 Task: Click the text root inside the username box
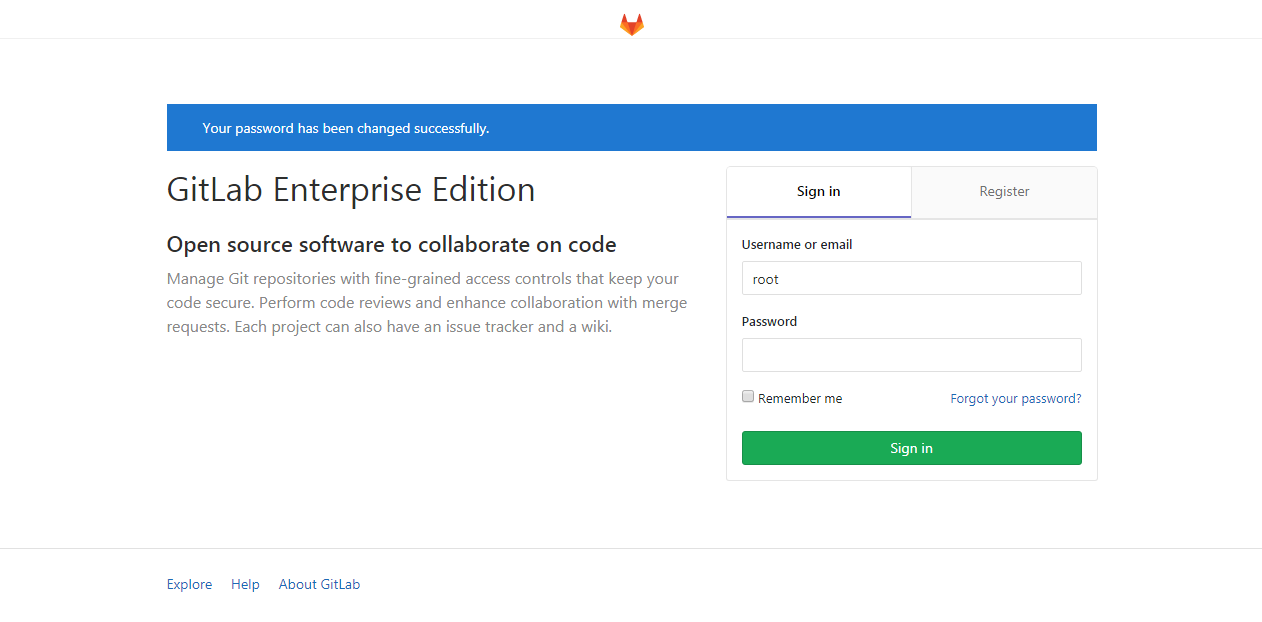pyautogui.click(x=766, y=279)
